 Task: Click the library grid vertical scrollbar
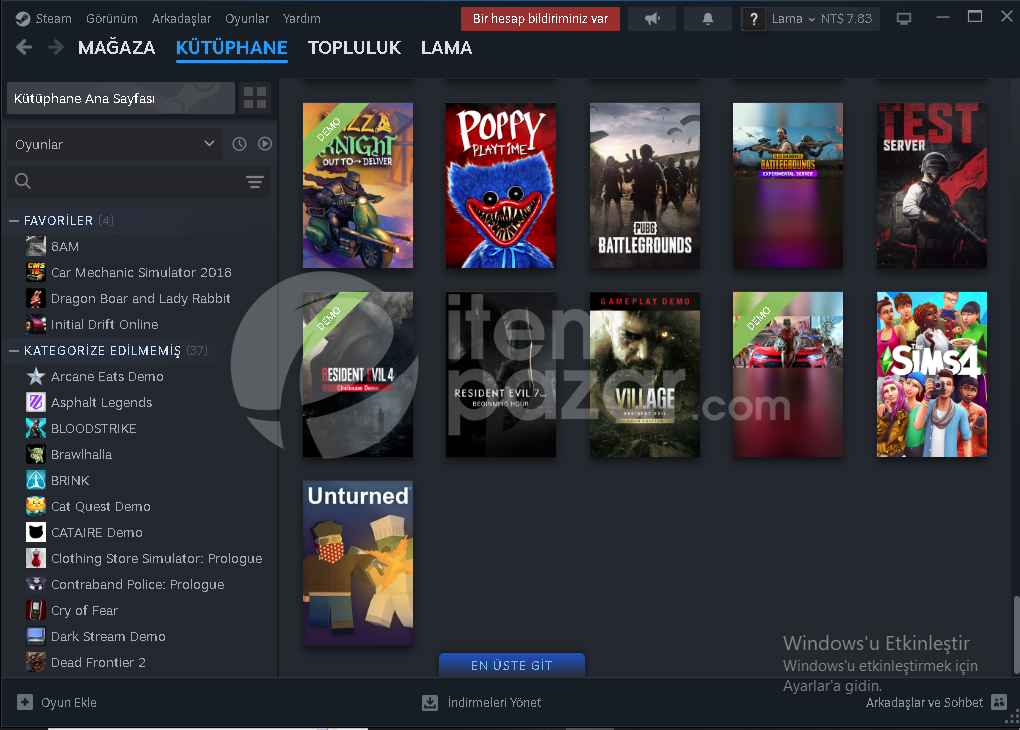1016,634
